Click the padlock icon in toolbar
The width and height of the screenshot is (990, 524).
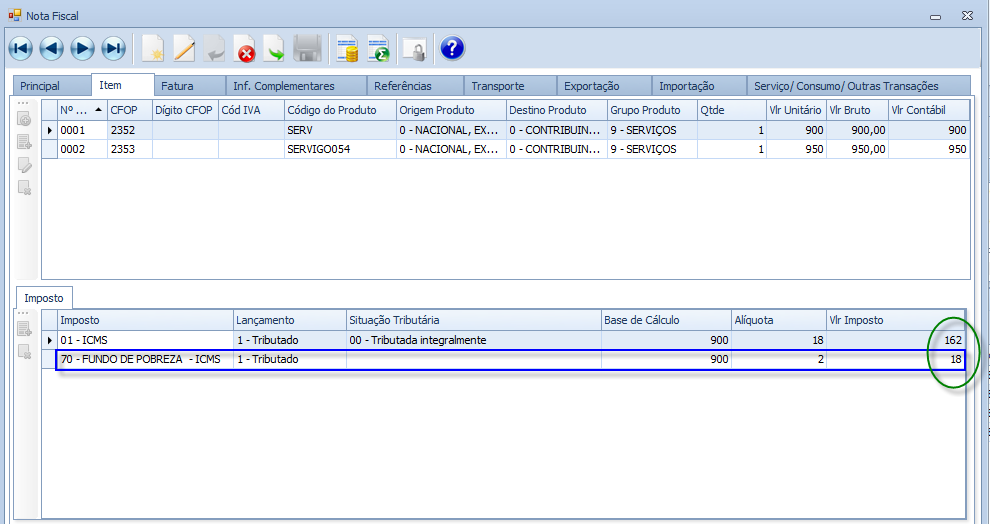[413, 48]
